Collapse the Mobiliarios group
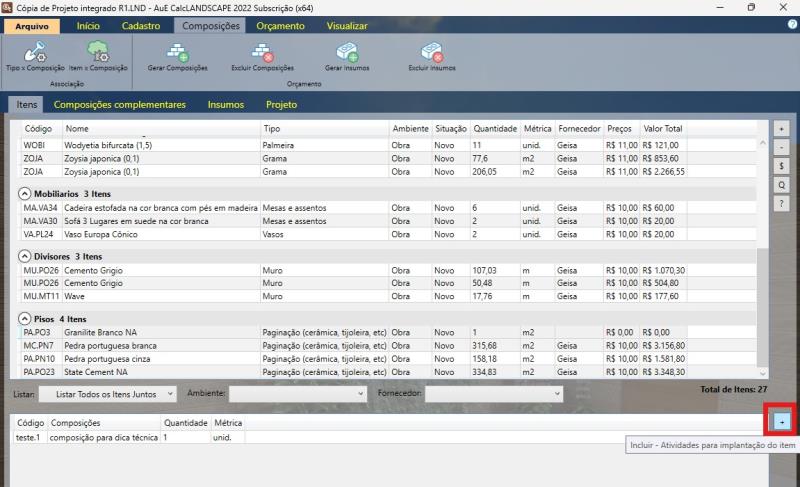This screenshot has width=800, height=487. [x=24, y=194]
